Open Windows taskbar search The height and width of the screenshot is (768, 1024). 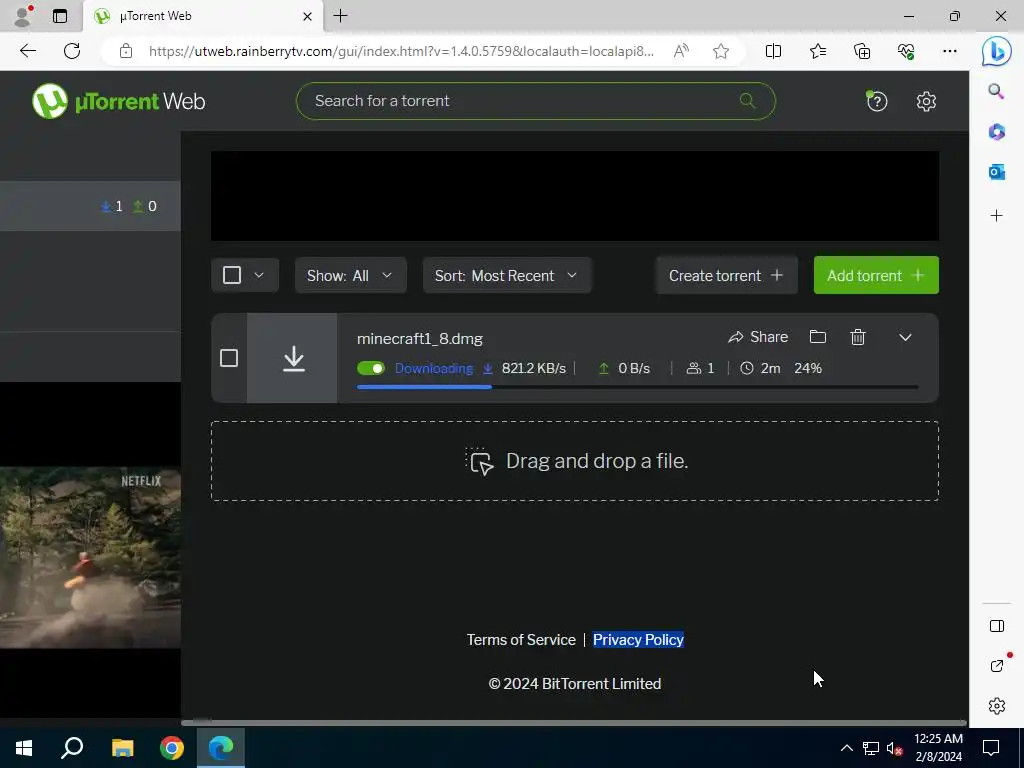[72, 748]
